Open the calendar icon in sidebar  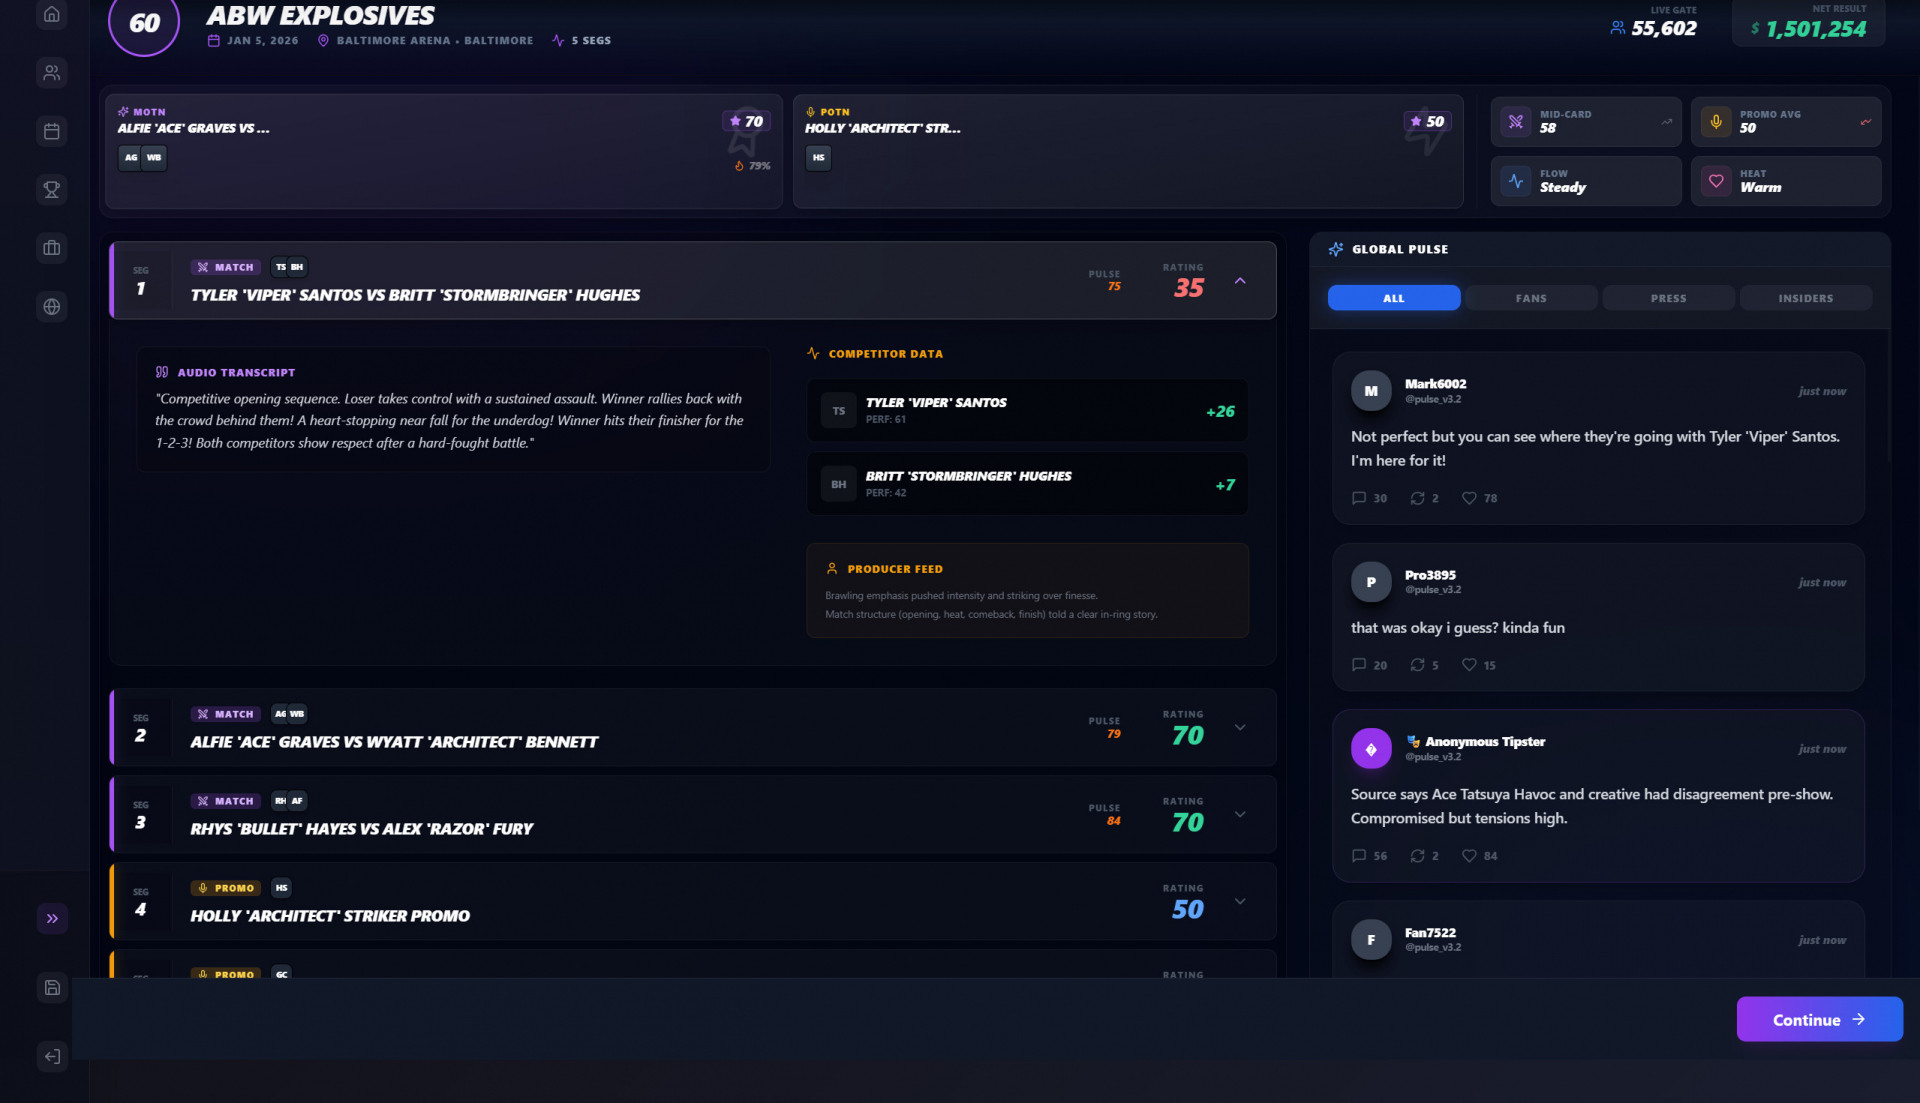pos(52,131)
